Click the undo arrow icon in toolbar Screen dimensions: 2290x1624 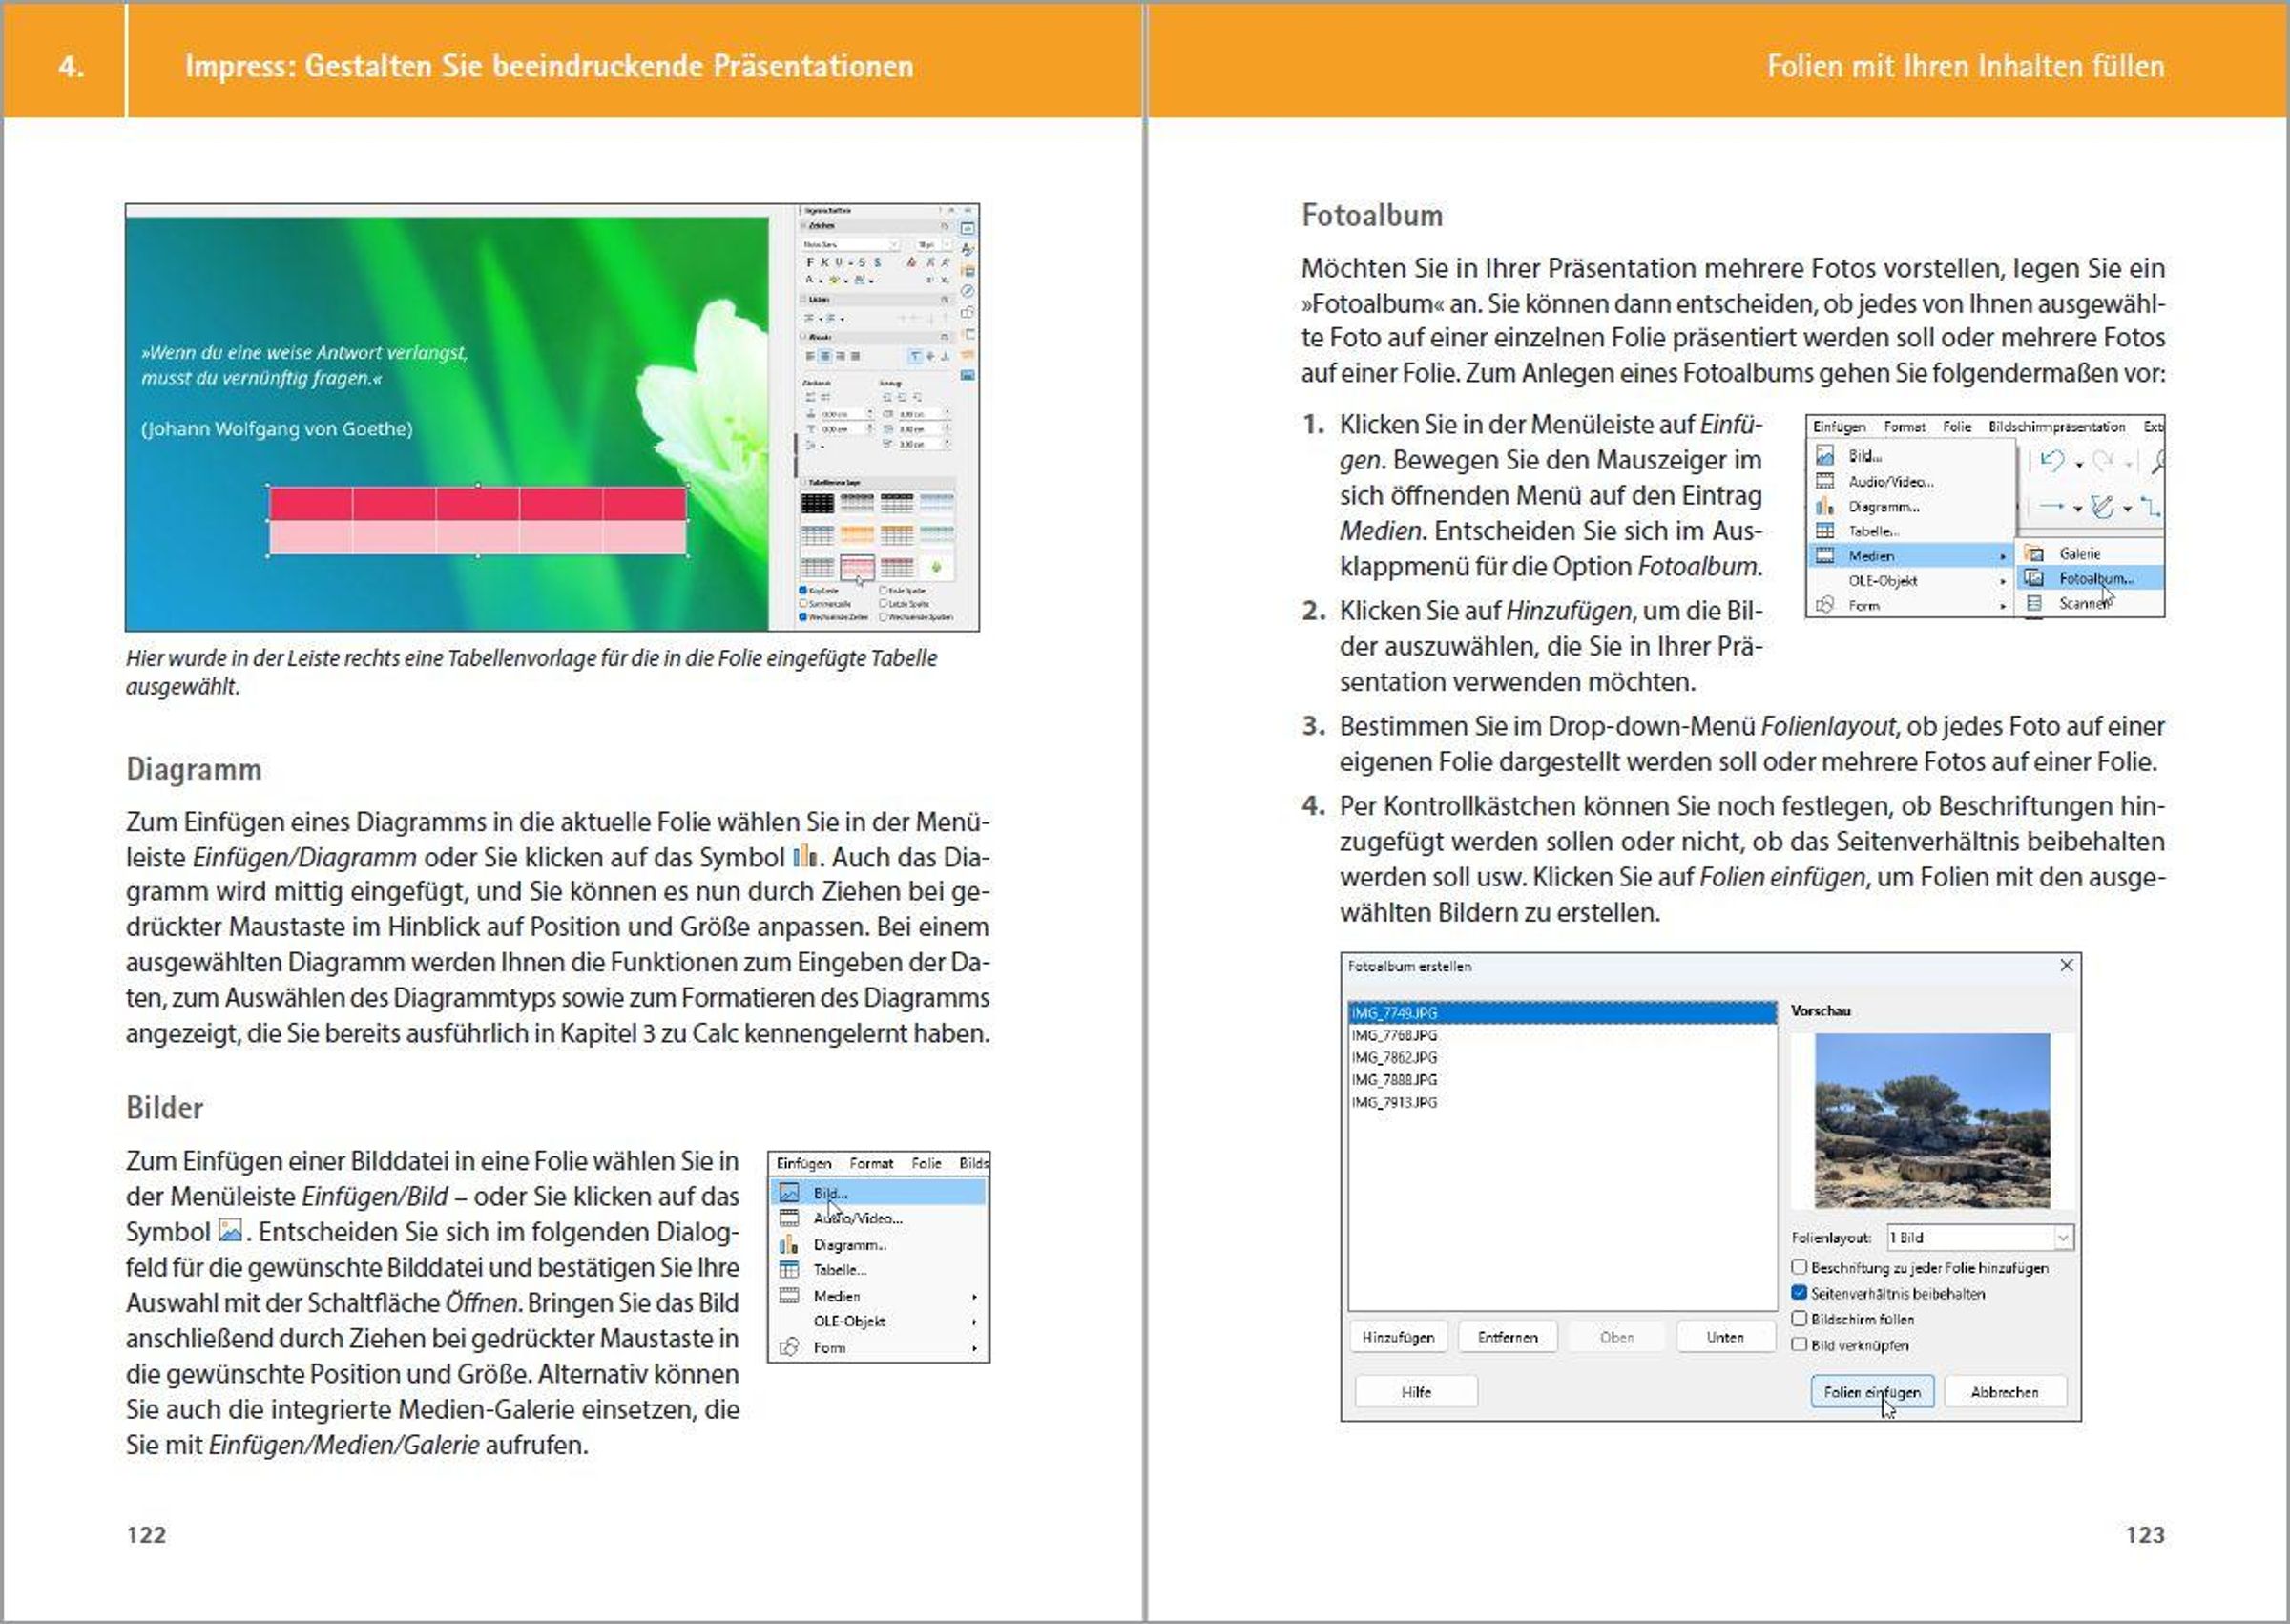click(2051, 460)
